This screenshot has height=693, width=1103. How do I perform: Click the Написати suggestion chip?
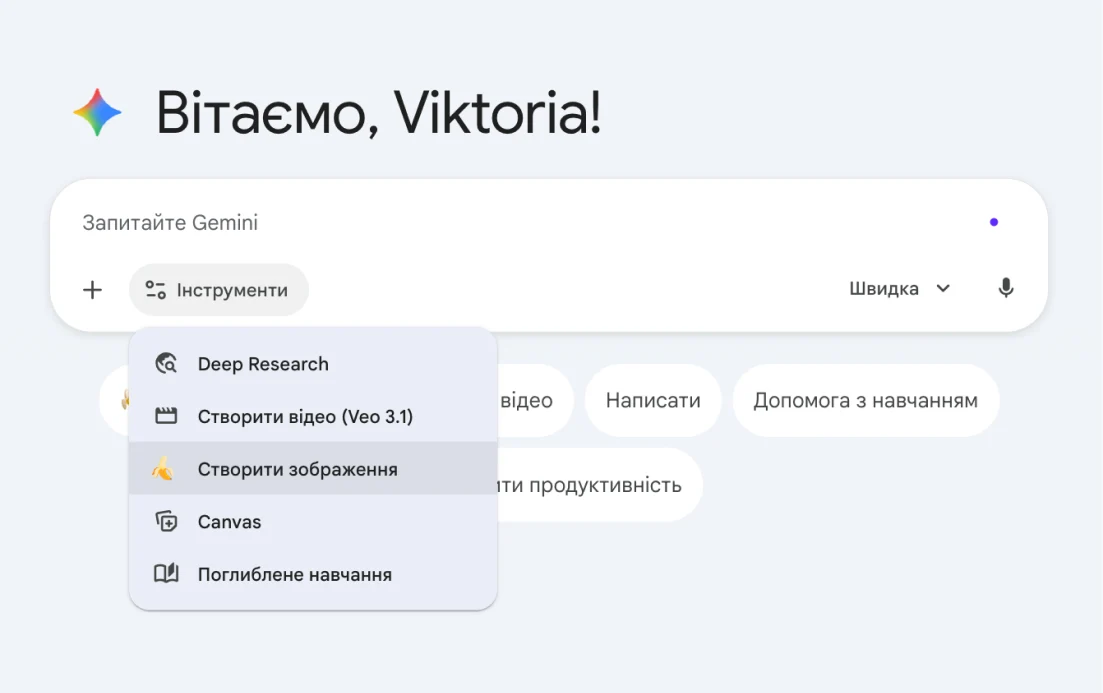pyautogui.click(x=653, y=400)
